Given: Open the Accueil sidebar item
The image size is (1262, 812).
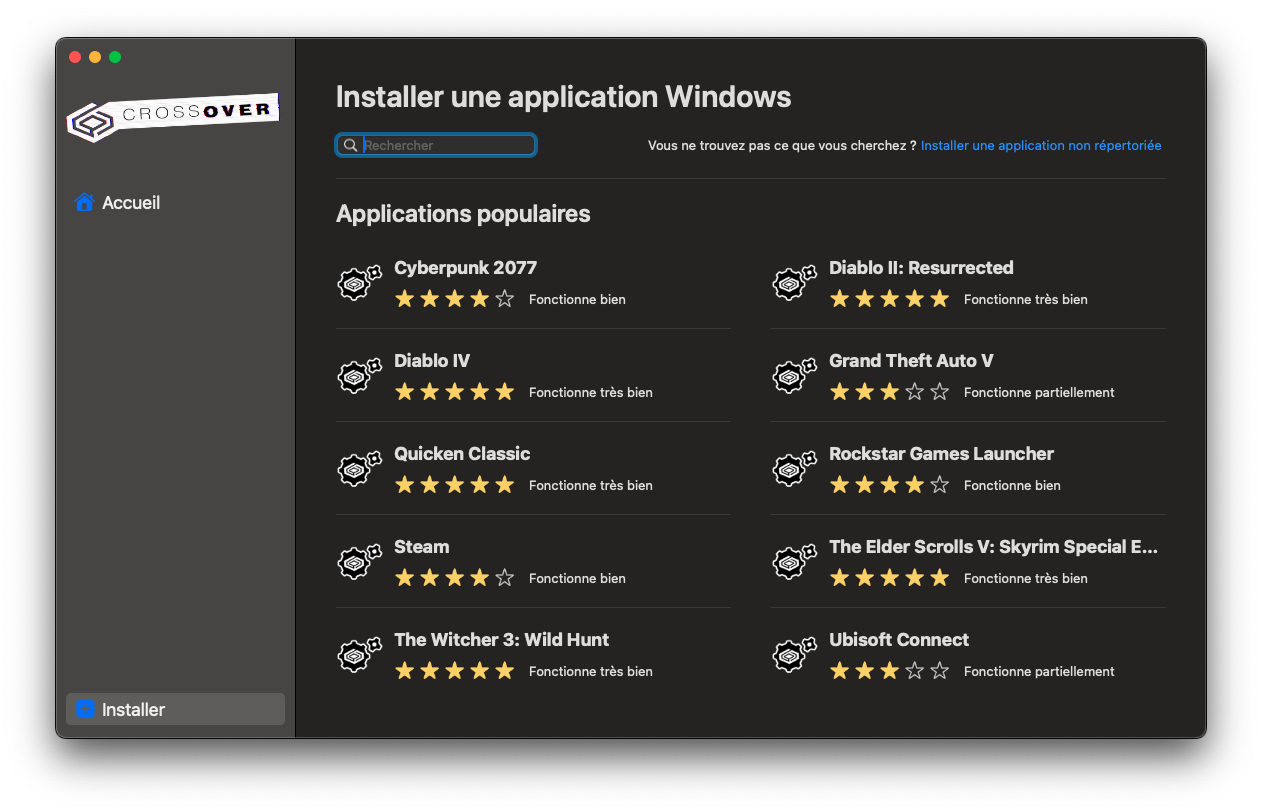Looking at the screenshot, I should tap(130, 203).
